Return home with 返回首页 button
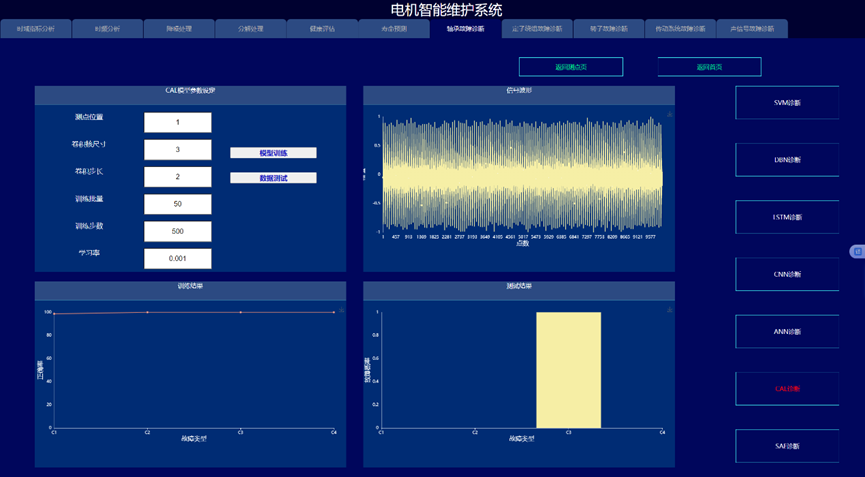Image resolution: width=865 pixels, height=477 pixels. pyautogui.click(x=709, y=67)
